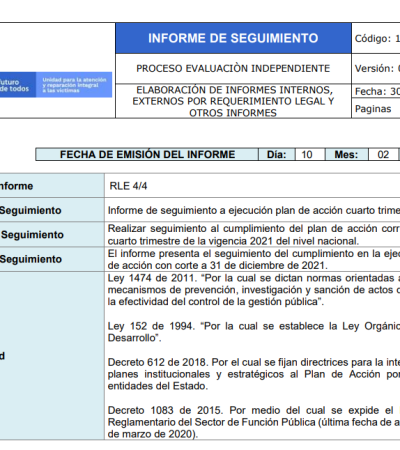Select 'PROCESO EVALUACIÒN INDEPENDIENTE' text
This screenshot has height=450, width=400.
[x=233, y=68]
